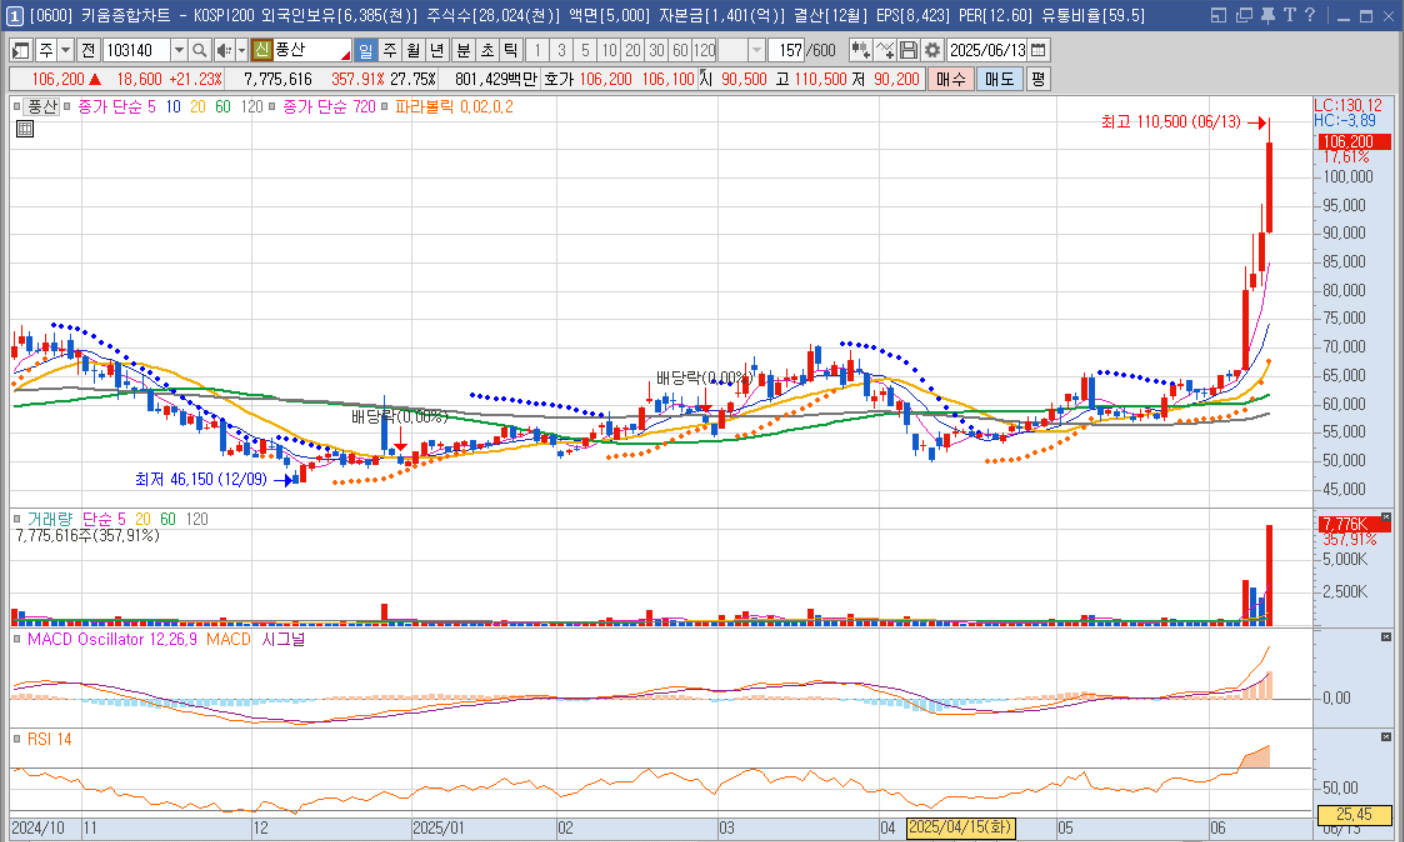Click the green 신 icon beside 풍산
Screen dimensions: 1404x842
pyautogui.click(x=262, y=50)
